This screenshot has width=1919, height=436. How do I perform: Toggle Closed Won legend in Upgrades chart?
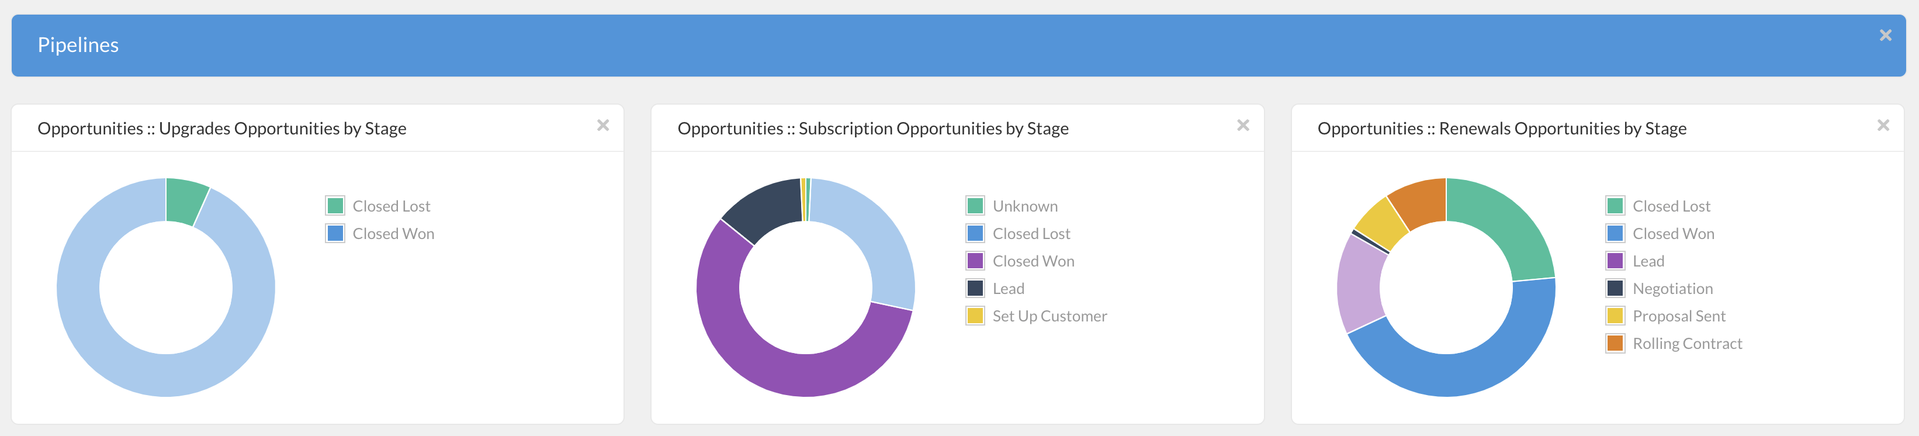[x=393, y=233]
